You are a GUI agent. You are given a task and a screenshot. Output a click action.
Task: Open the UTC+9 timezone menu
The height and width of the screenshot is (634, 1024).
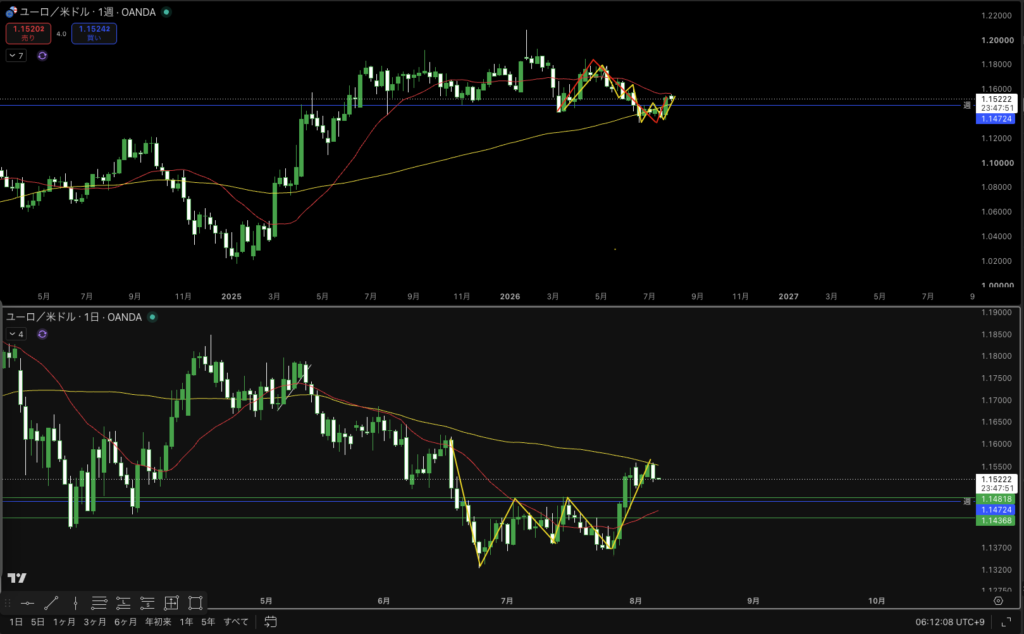tap(950, 622)
